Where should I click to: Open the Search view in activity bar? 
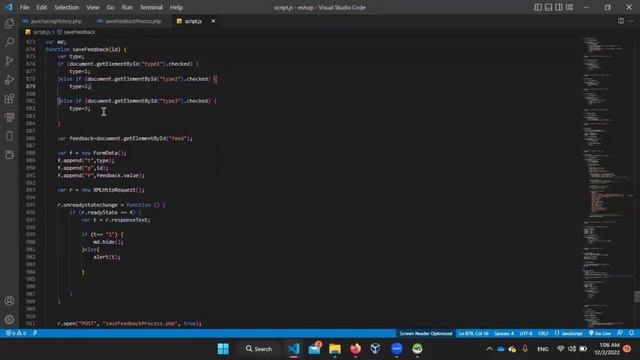(x=9, y=42)
